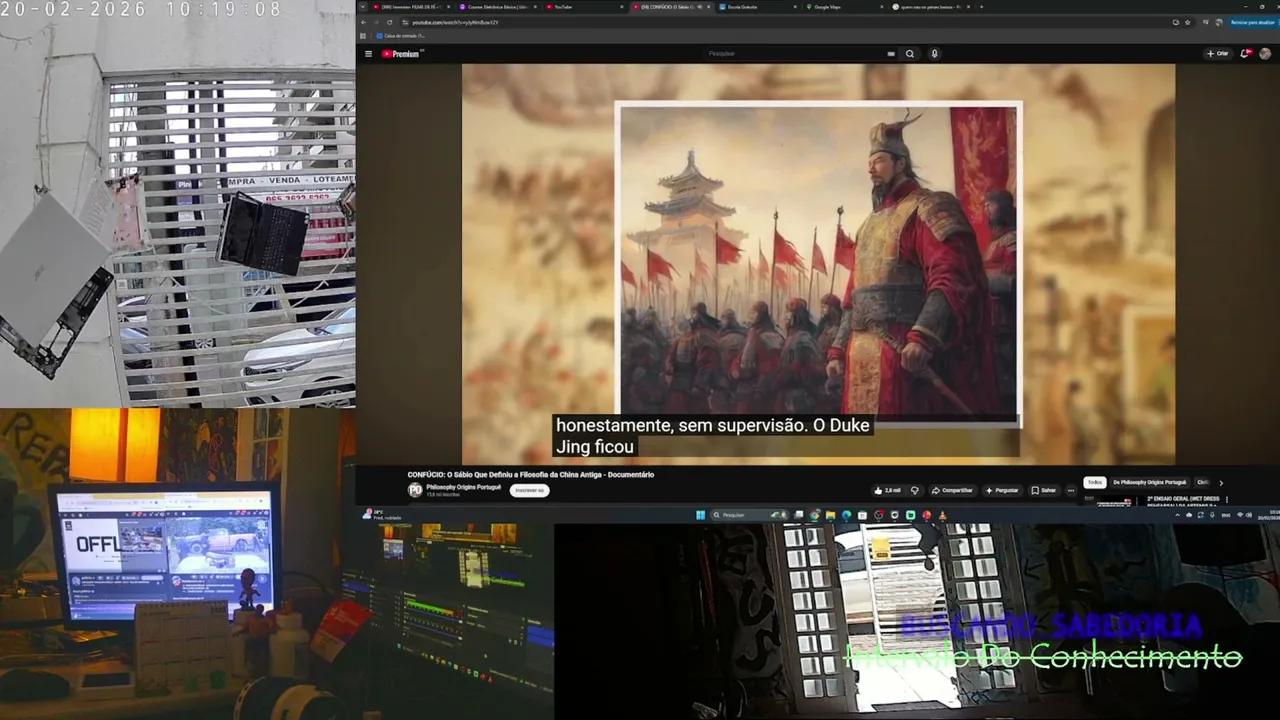Select the Todos filter chip
The image size is (1280, 720).
coord(1095,482)
